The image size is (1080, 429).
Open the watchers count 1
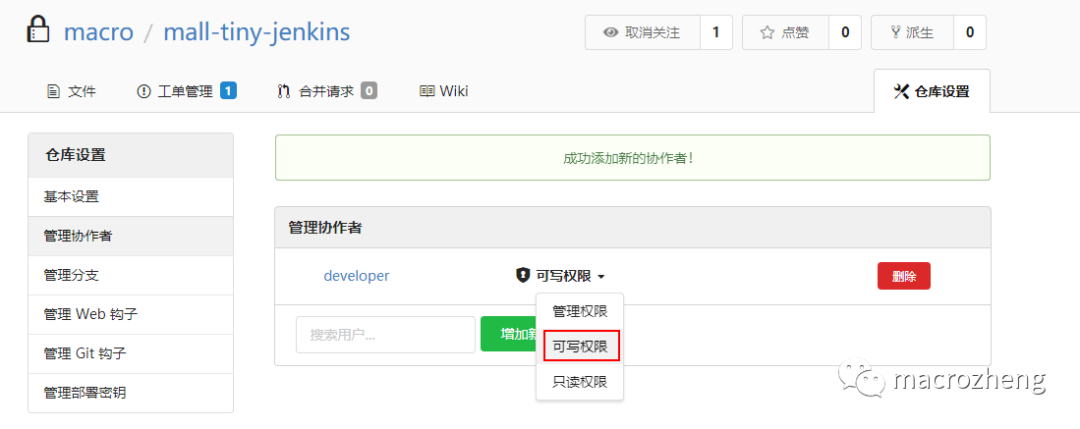(x=716, y=32)
